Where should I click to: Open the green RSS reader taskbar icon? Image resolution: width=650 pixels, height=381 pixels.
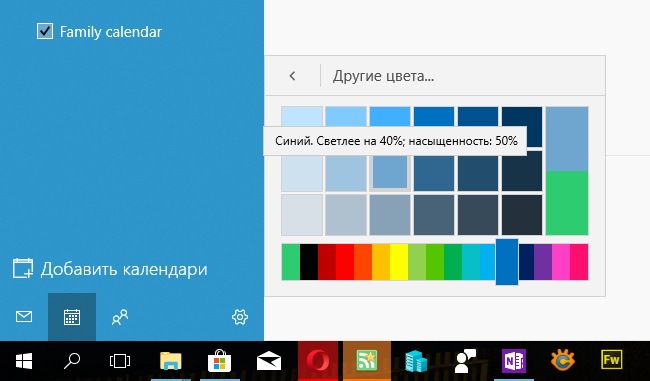click(367, 361)
